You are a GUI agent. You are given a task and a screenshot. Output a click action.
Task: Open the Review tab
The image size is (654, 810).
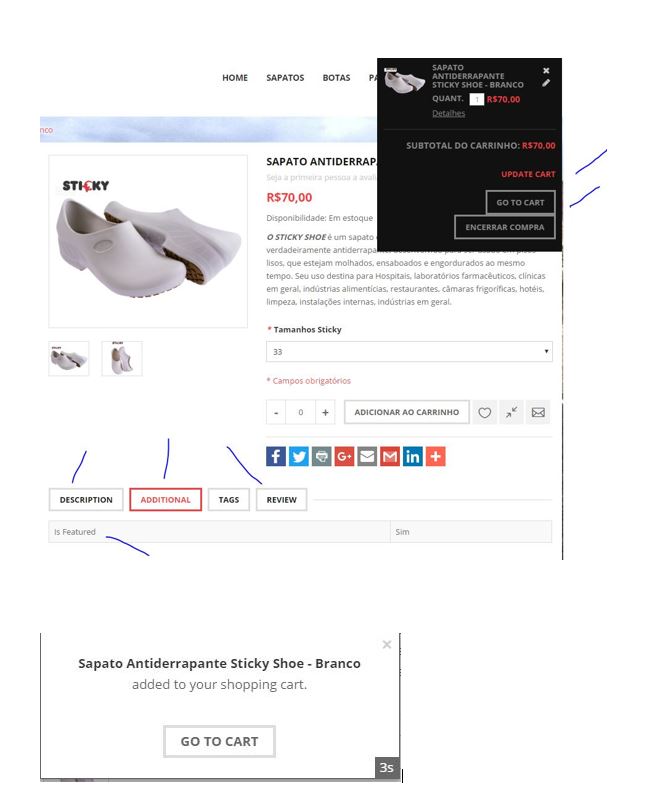(x=282, y=500)
